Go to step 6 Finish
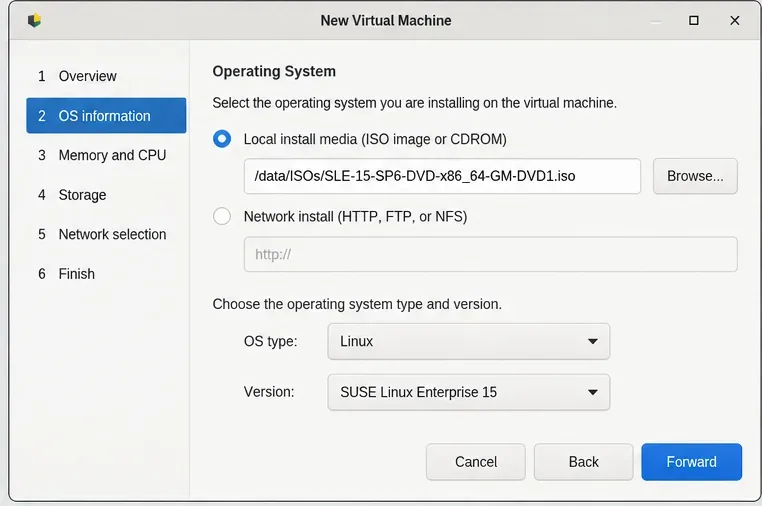 (106, 274)
